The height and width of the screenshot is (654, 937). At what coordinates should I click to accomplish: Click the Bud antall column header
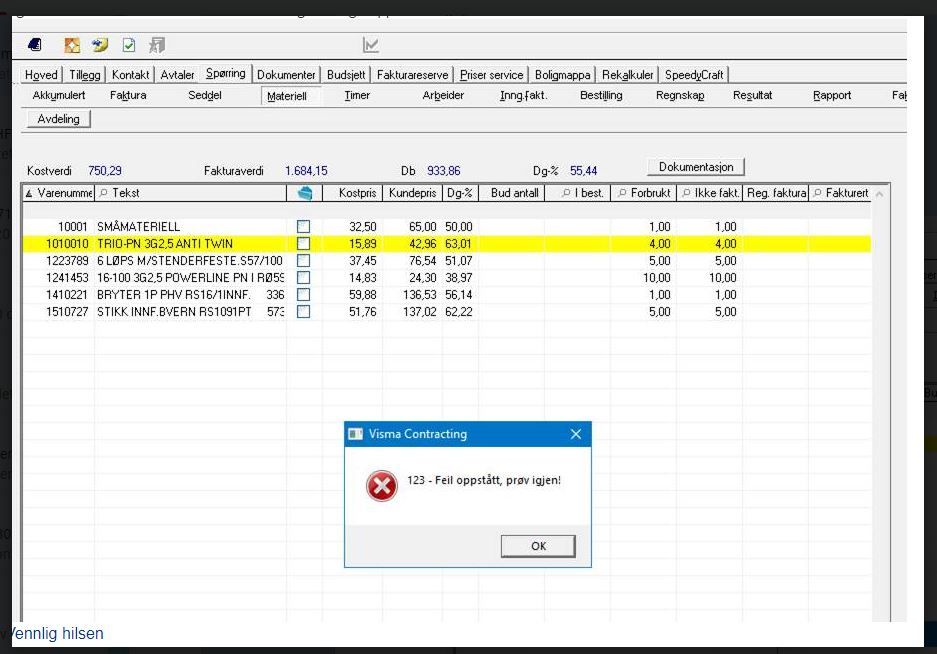pos(512,192)
